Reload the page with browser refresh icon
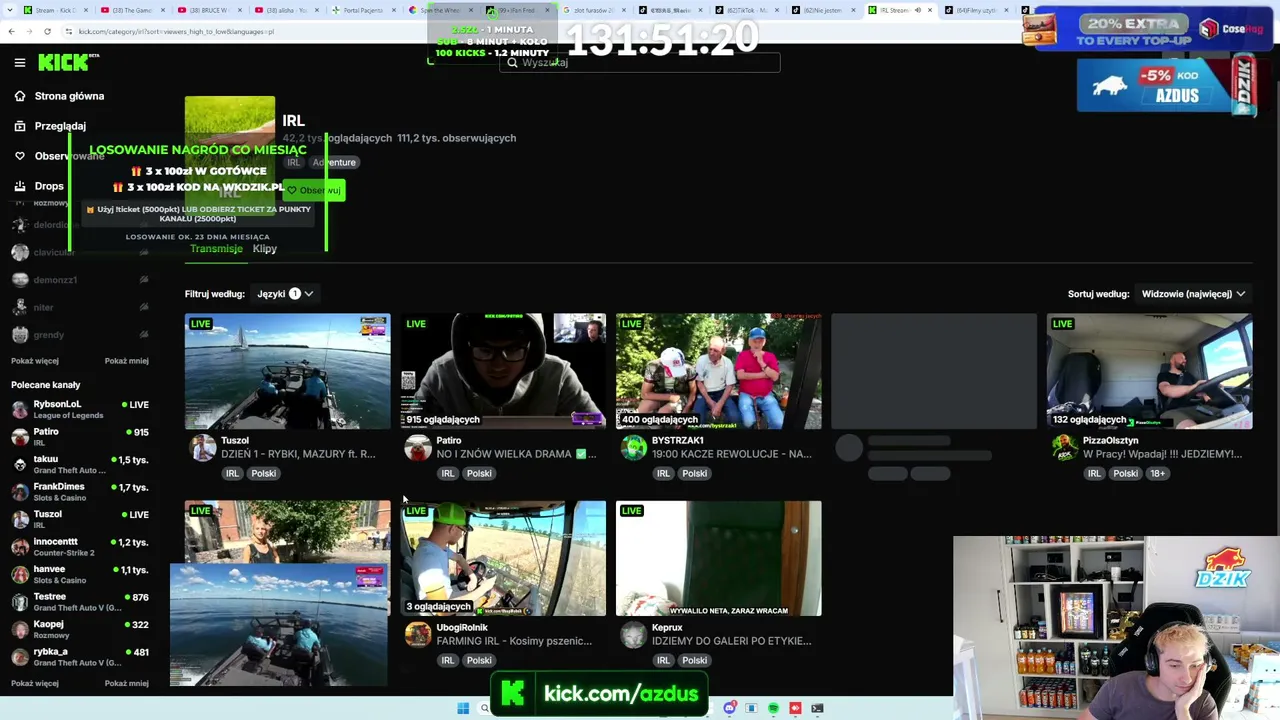 (x=47, y=31)
